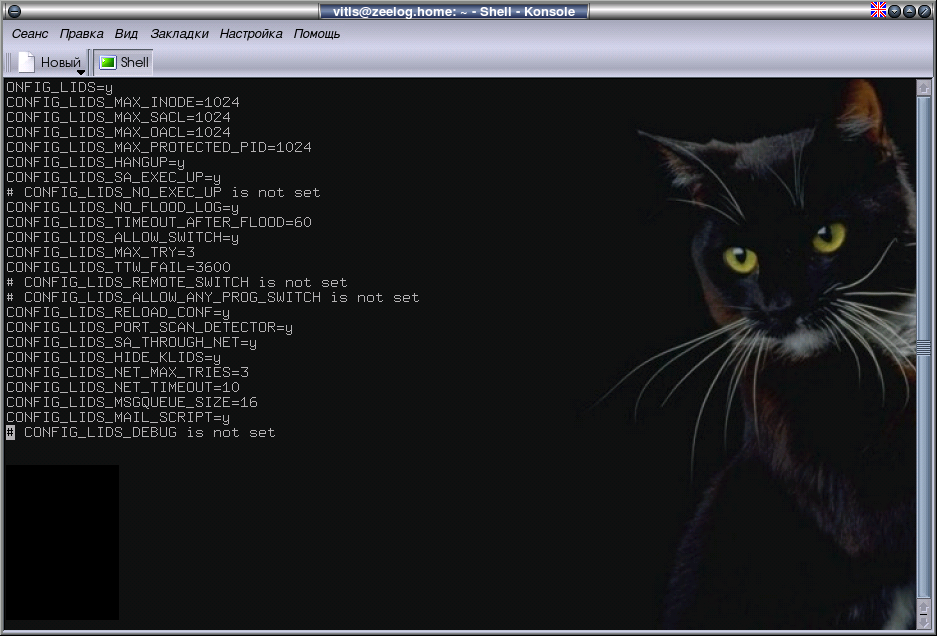Click line CONFIG_LIDS_NET_MAX_TRIES=3
Viewport: 937px width, 636px height.
click(x=127, y=372)
